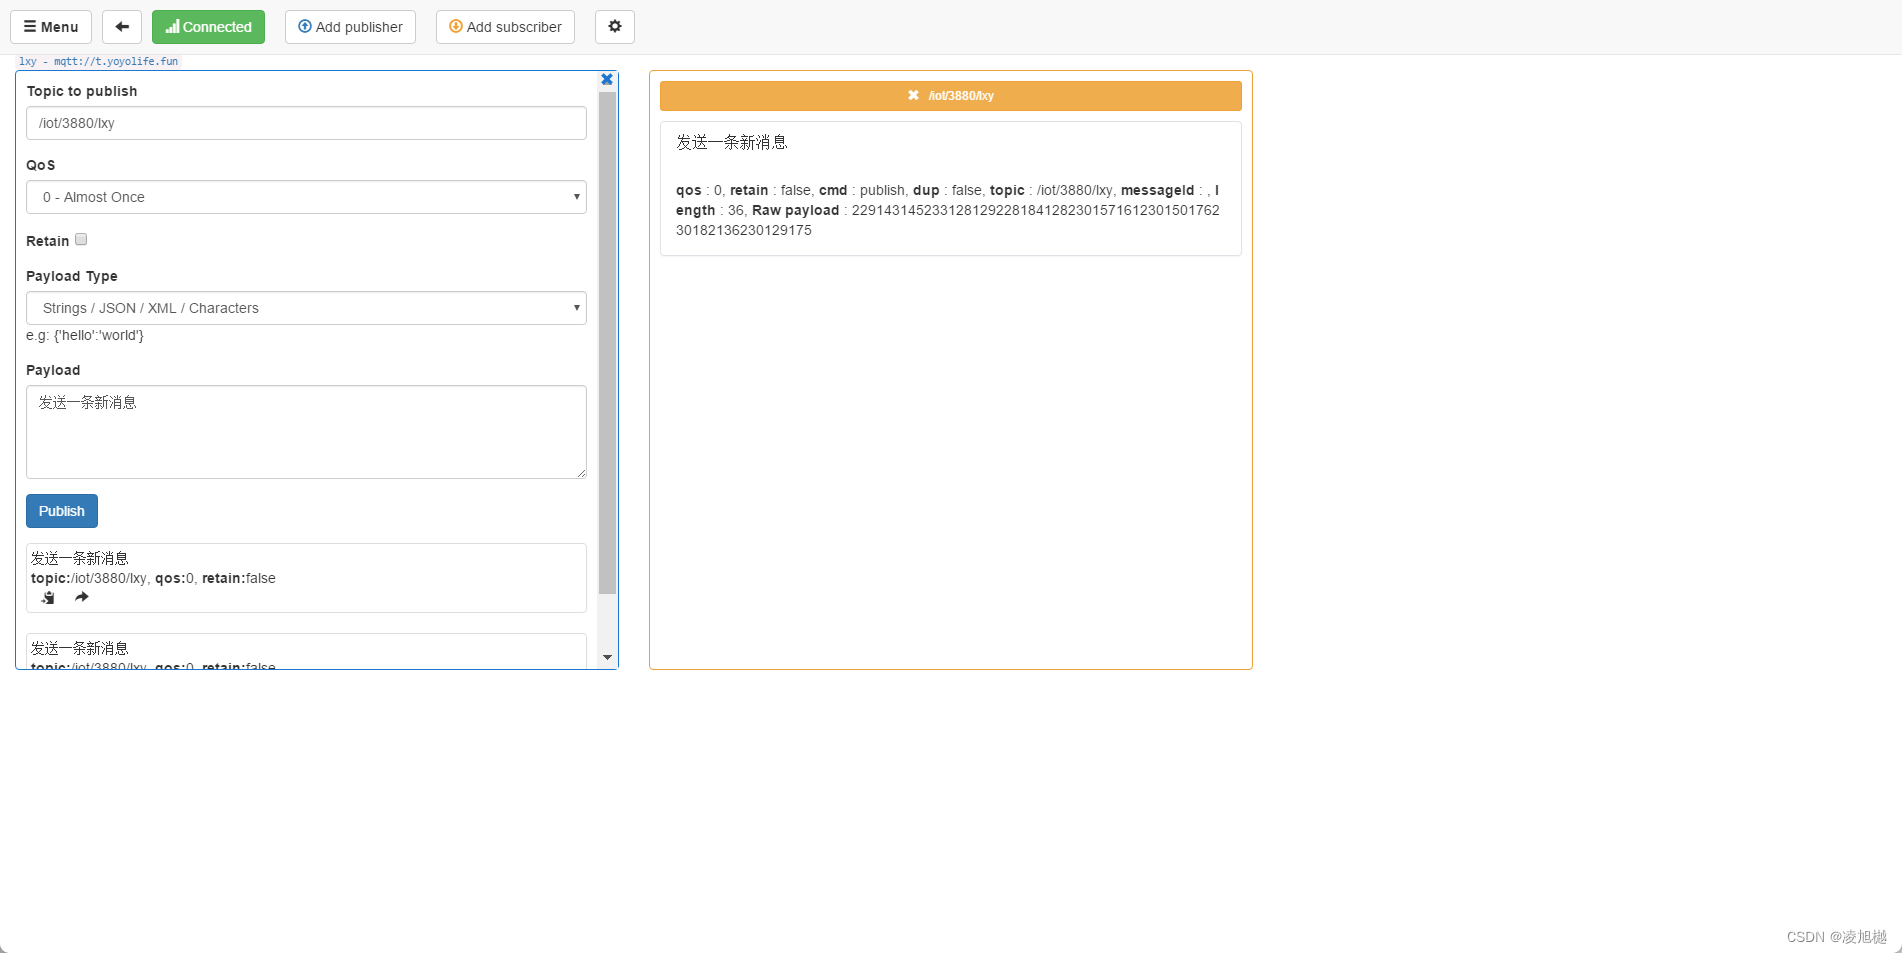Open the Menu
This screenshot has width=1902, height=953.
pyautogui.click(x=51, y=26)
